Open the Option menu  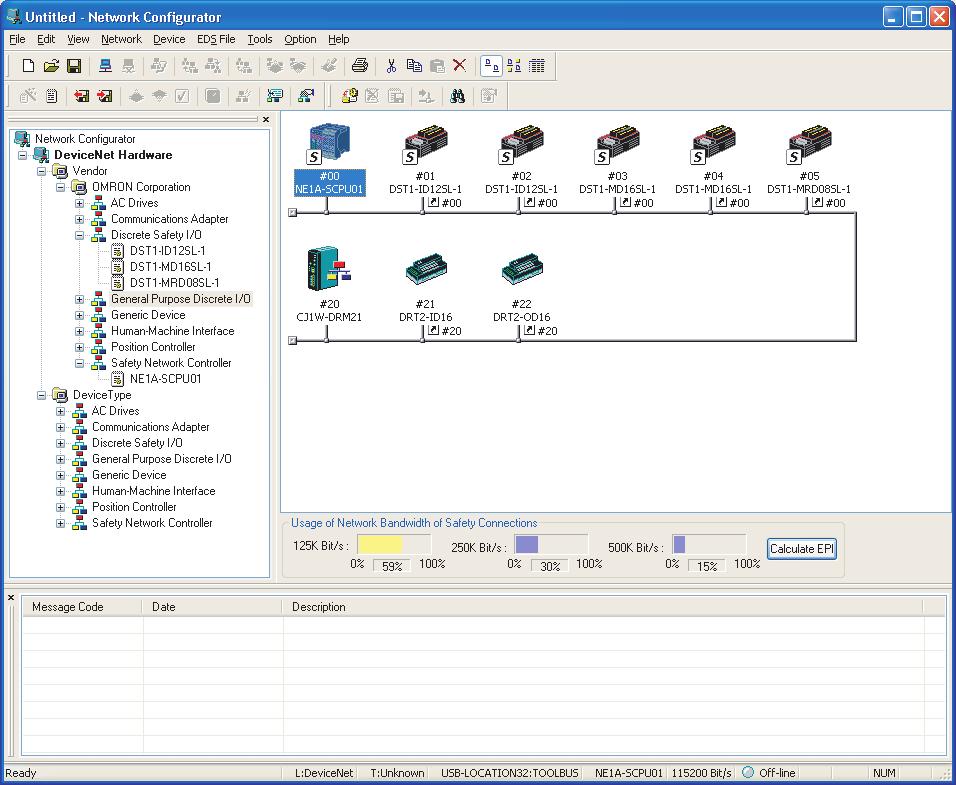click(300, 39)
